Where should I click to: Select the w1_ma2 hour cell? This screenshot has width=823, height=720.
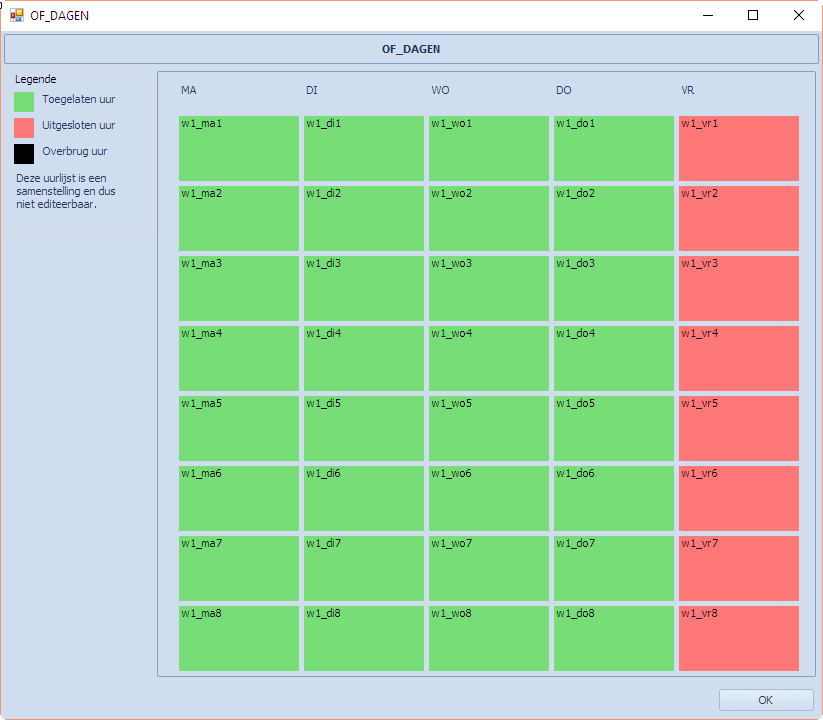239,218
